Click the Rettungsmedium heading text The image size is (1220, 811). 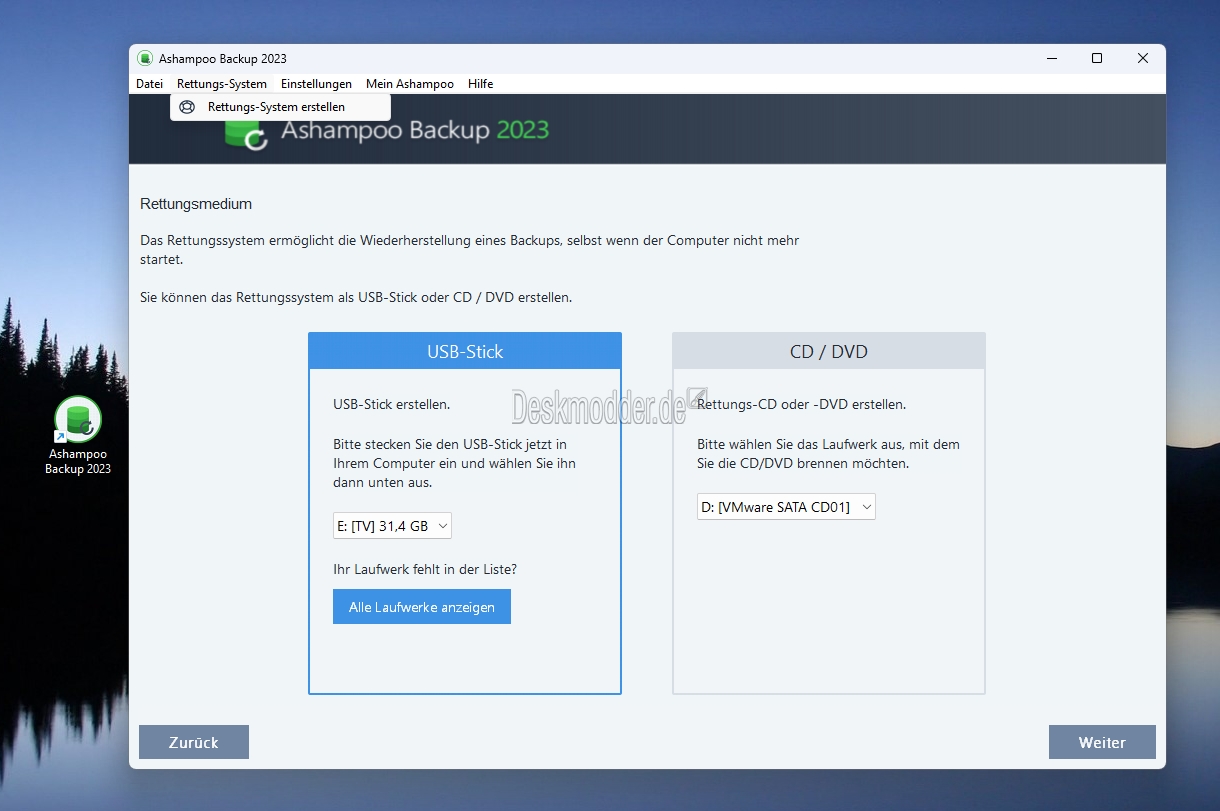tap(196, 204)
